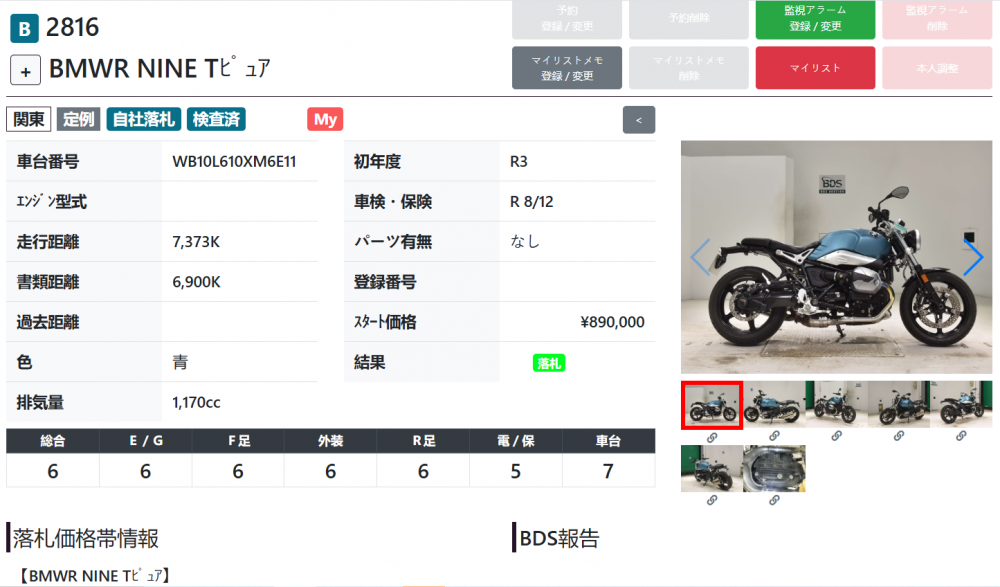
Task: Click the 検査済 tag
Action: [216, 119]
